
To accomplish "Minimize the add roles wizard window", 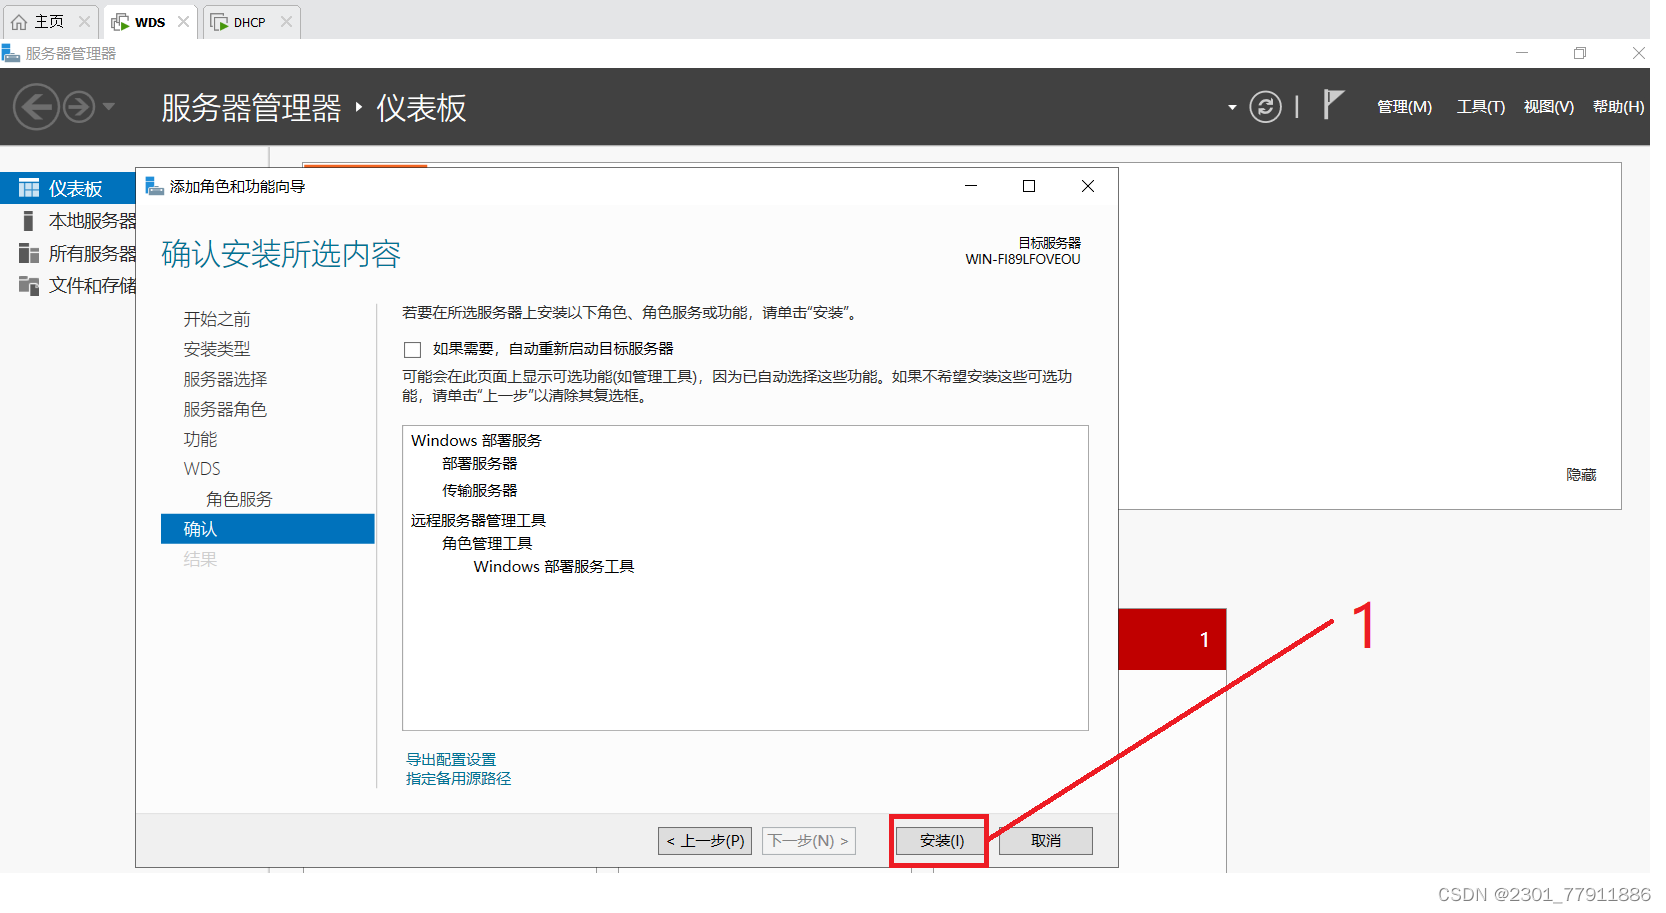I will 970,186.
